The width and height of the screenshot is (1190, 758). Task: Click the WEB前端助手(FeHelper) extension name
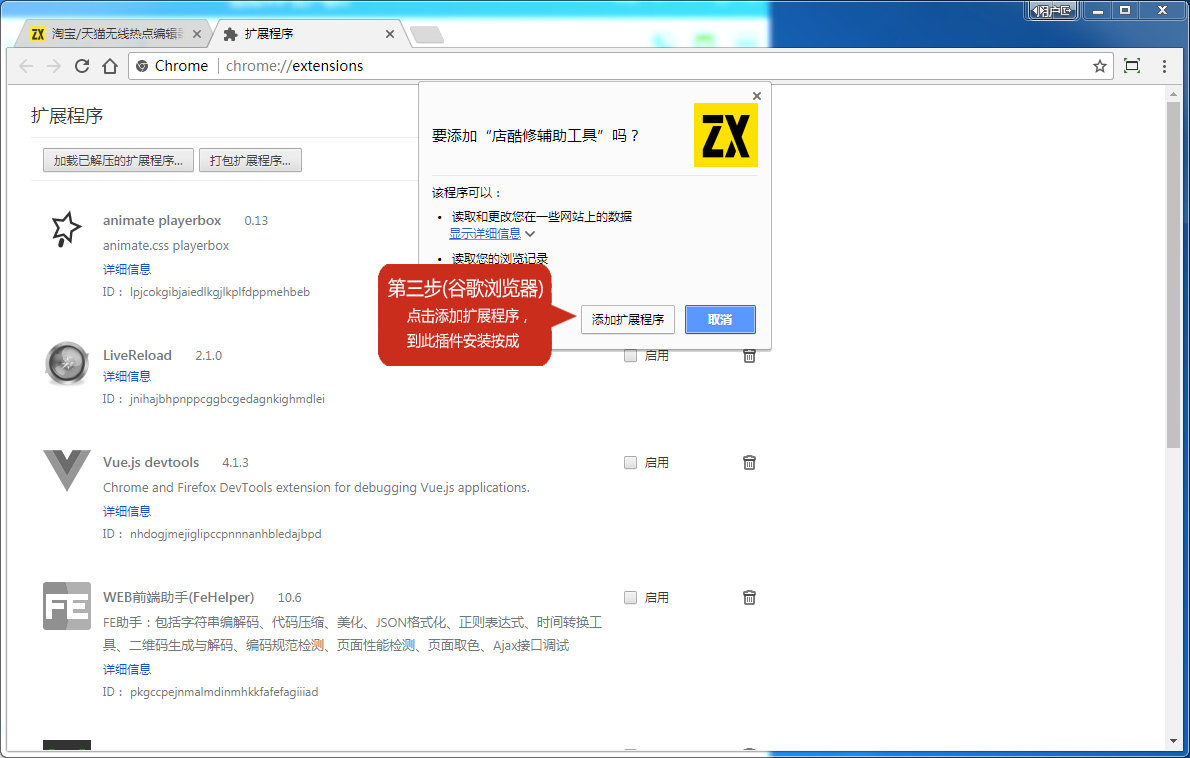click(x=178, y=597)
